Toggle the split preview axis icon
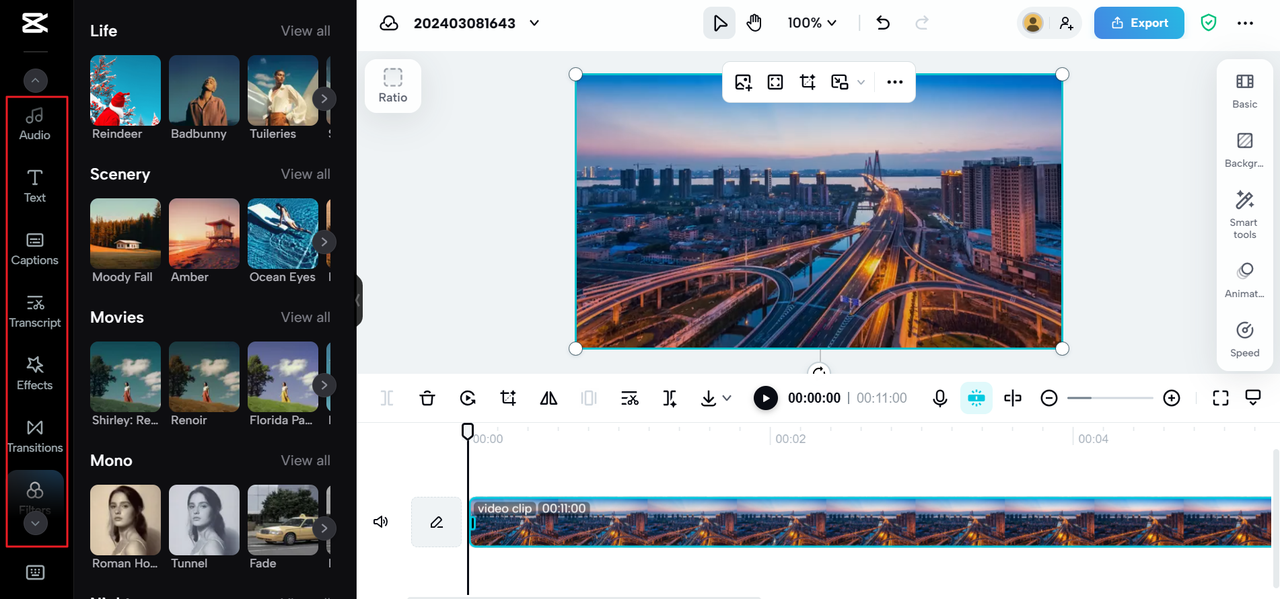This screenshot has width=1280, height=599. (x=1013, y=398)
